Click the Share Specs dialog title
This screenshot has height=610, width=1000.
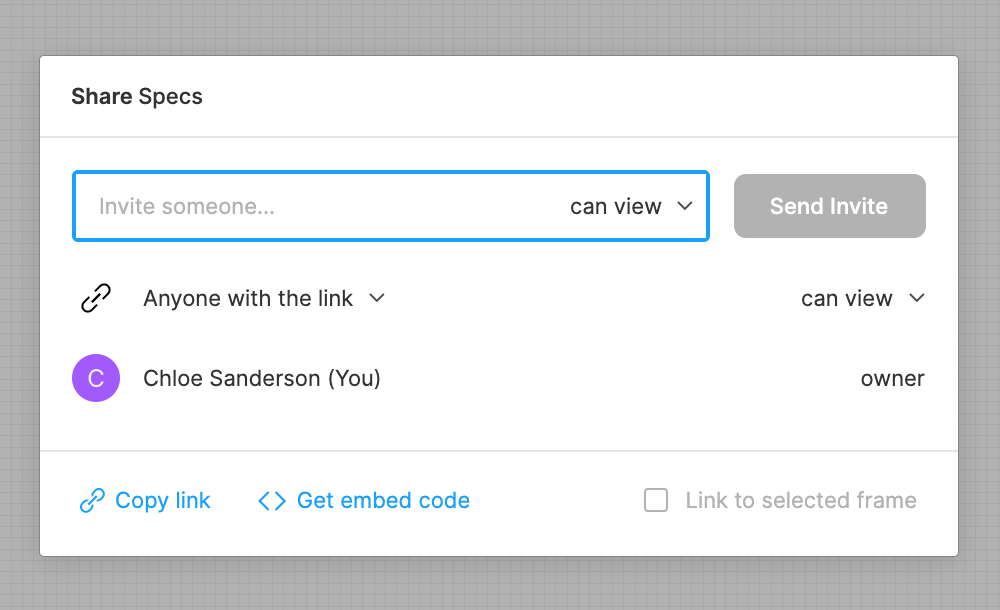[x=137, y=97]
